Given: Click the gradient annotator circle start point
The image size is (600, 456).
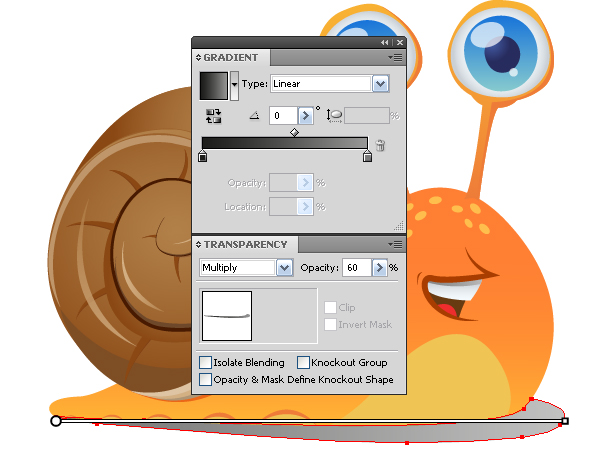Looking at the screenshot, I should [56, 421].
